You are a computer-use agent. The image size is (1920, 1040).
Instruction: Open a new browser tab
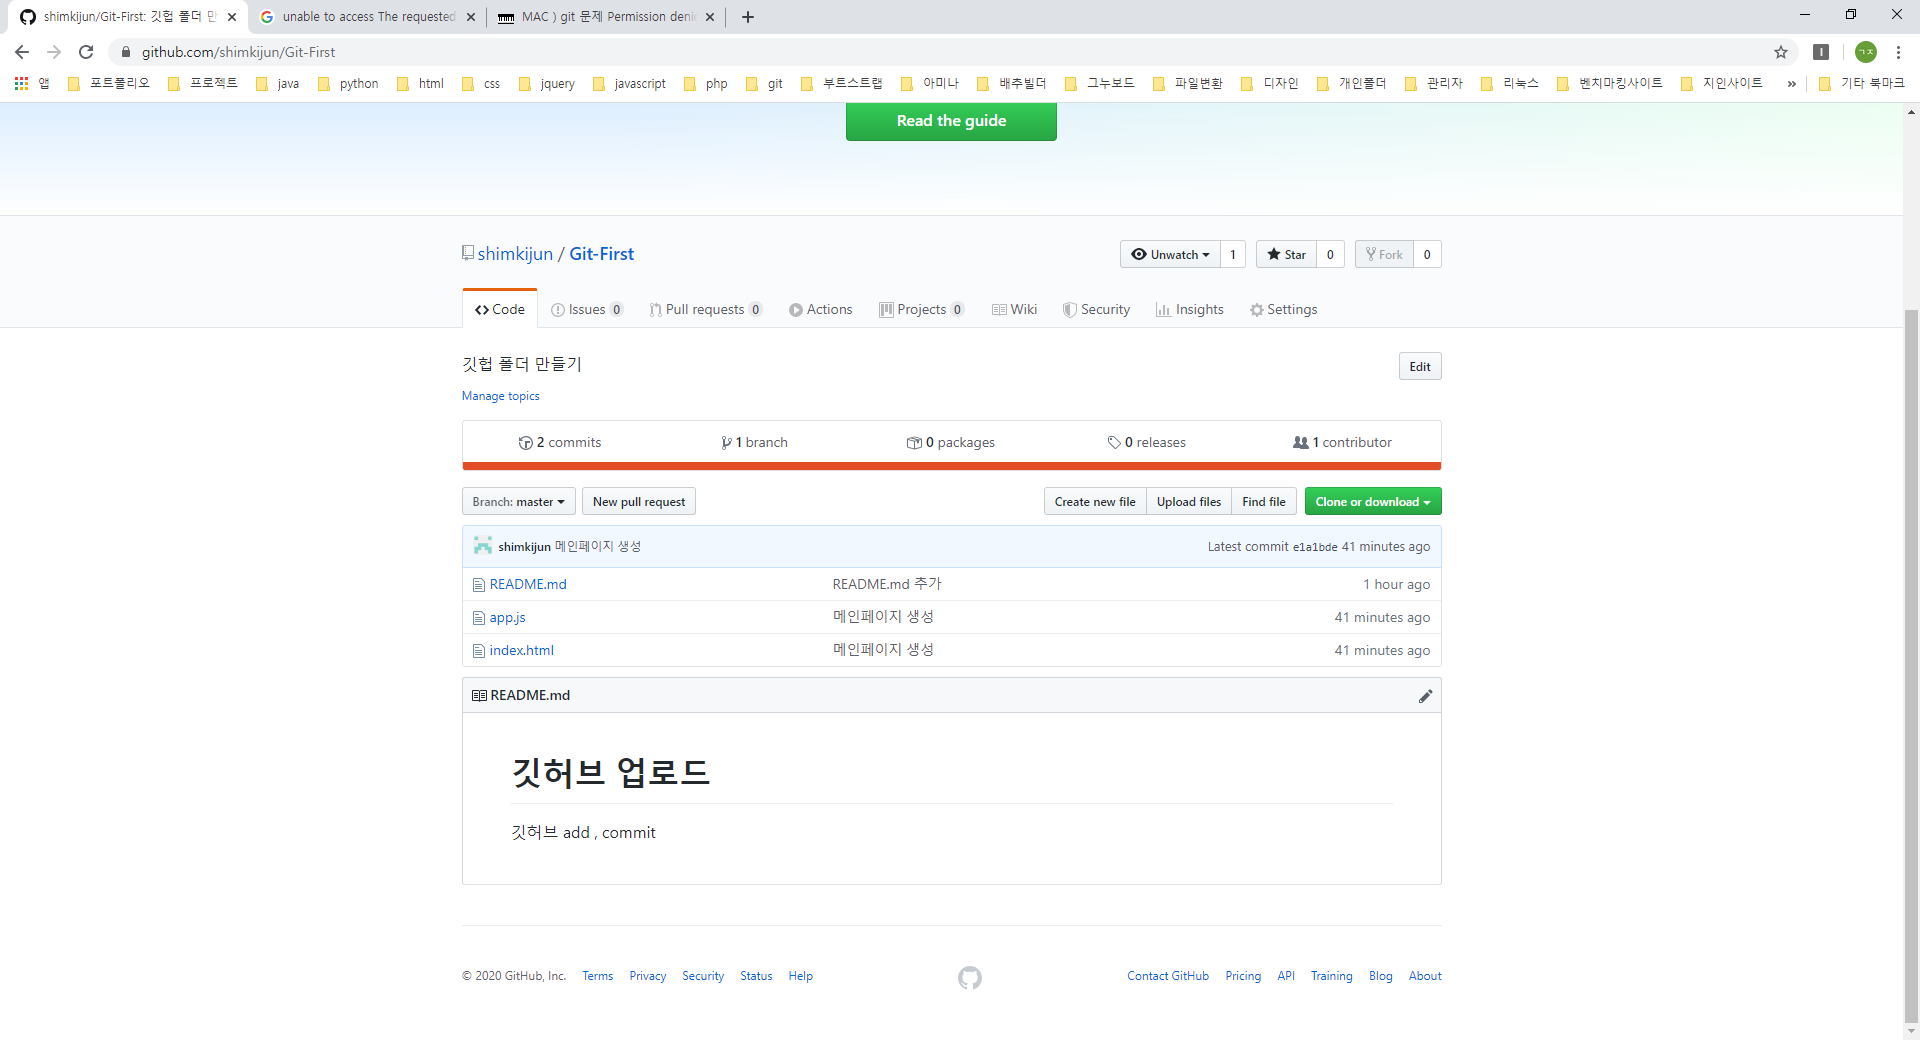point(748,17)
